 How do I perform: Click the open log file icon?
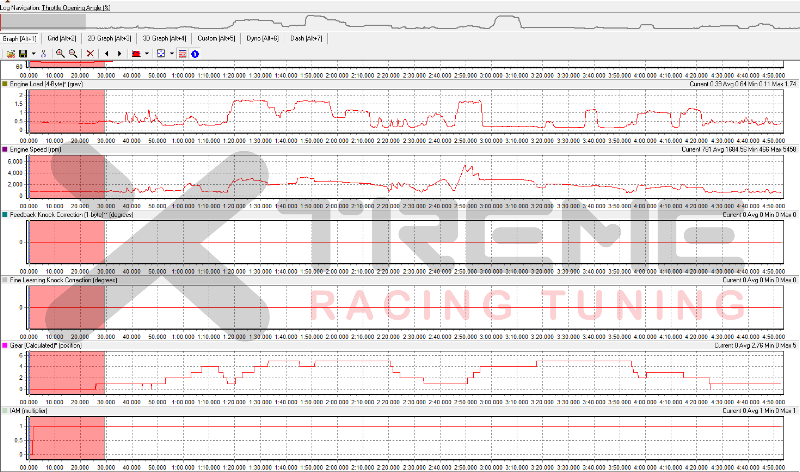(10, 52)
